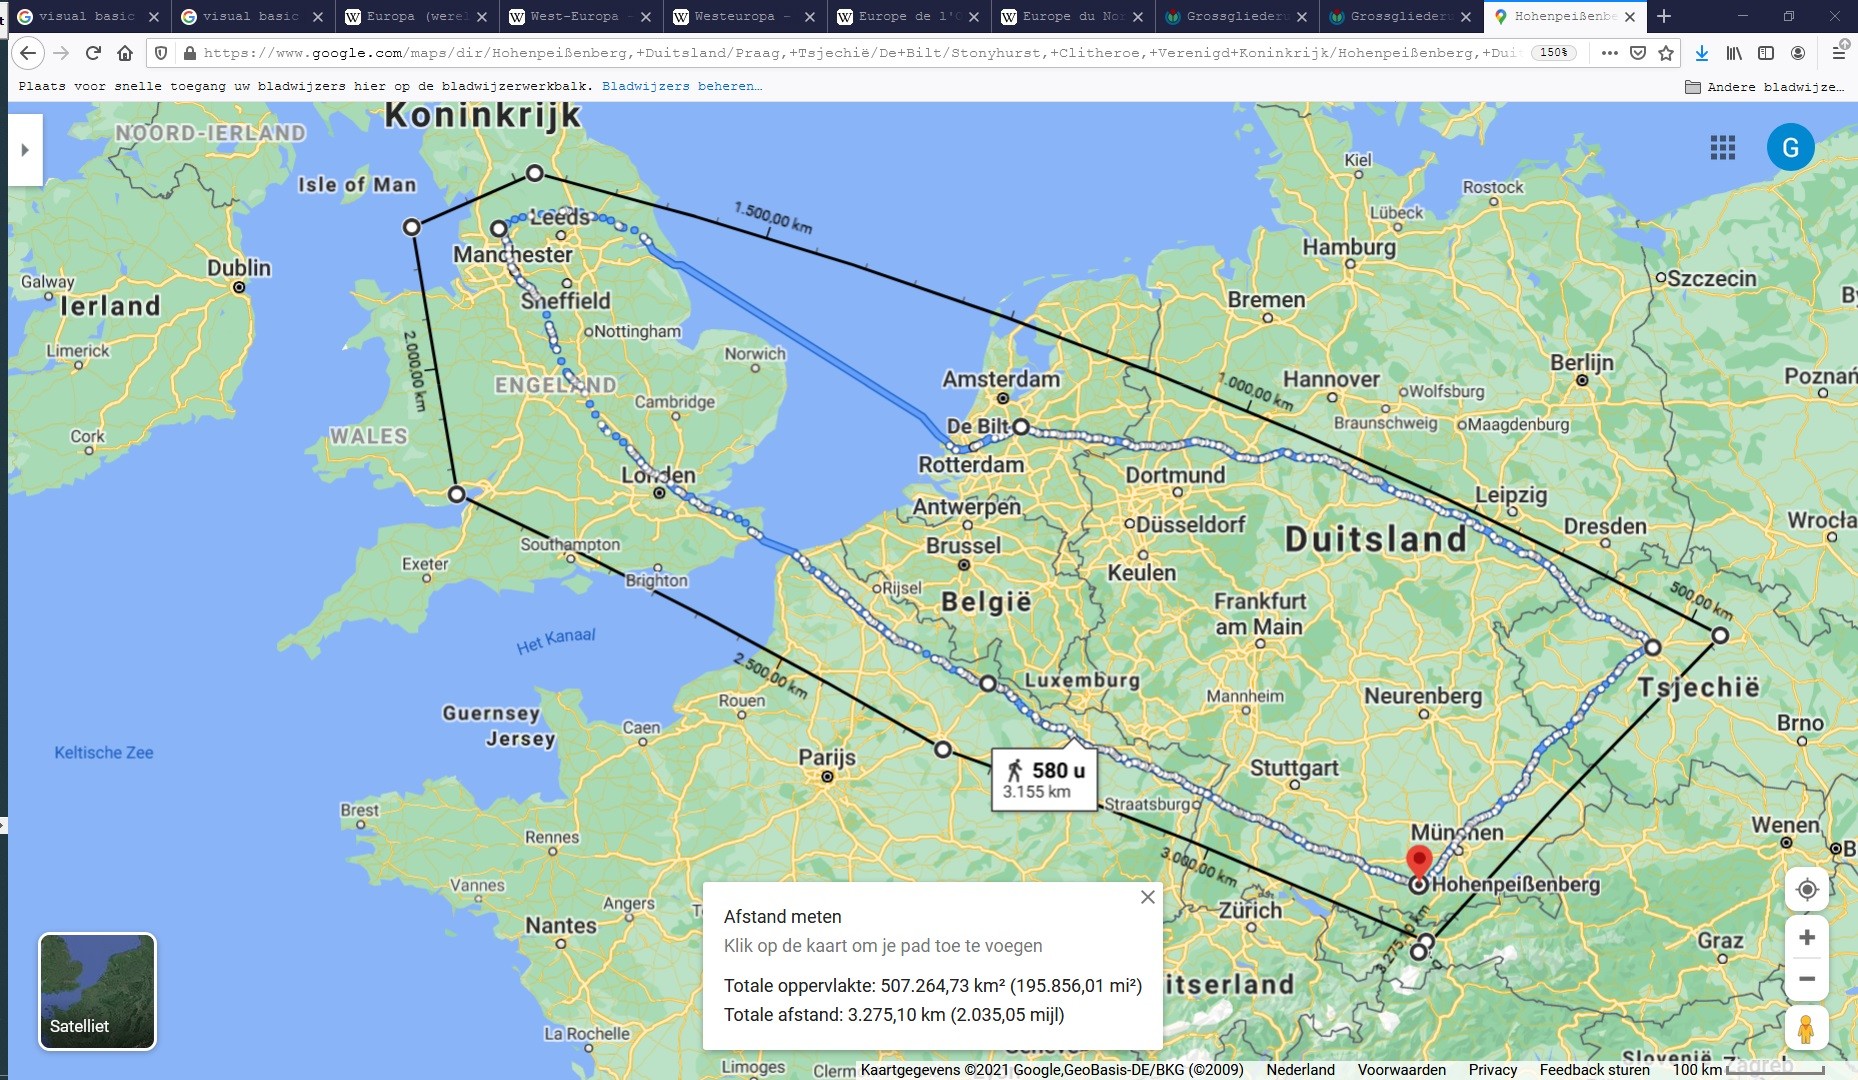Viewport: 1858px width, 1080px height.
Task: Open the "Voorwaarden" footer link
Action: 1402,1070
